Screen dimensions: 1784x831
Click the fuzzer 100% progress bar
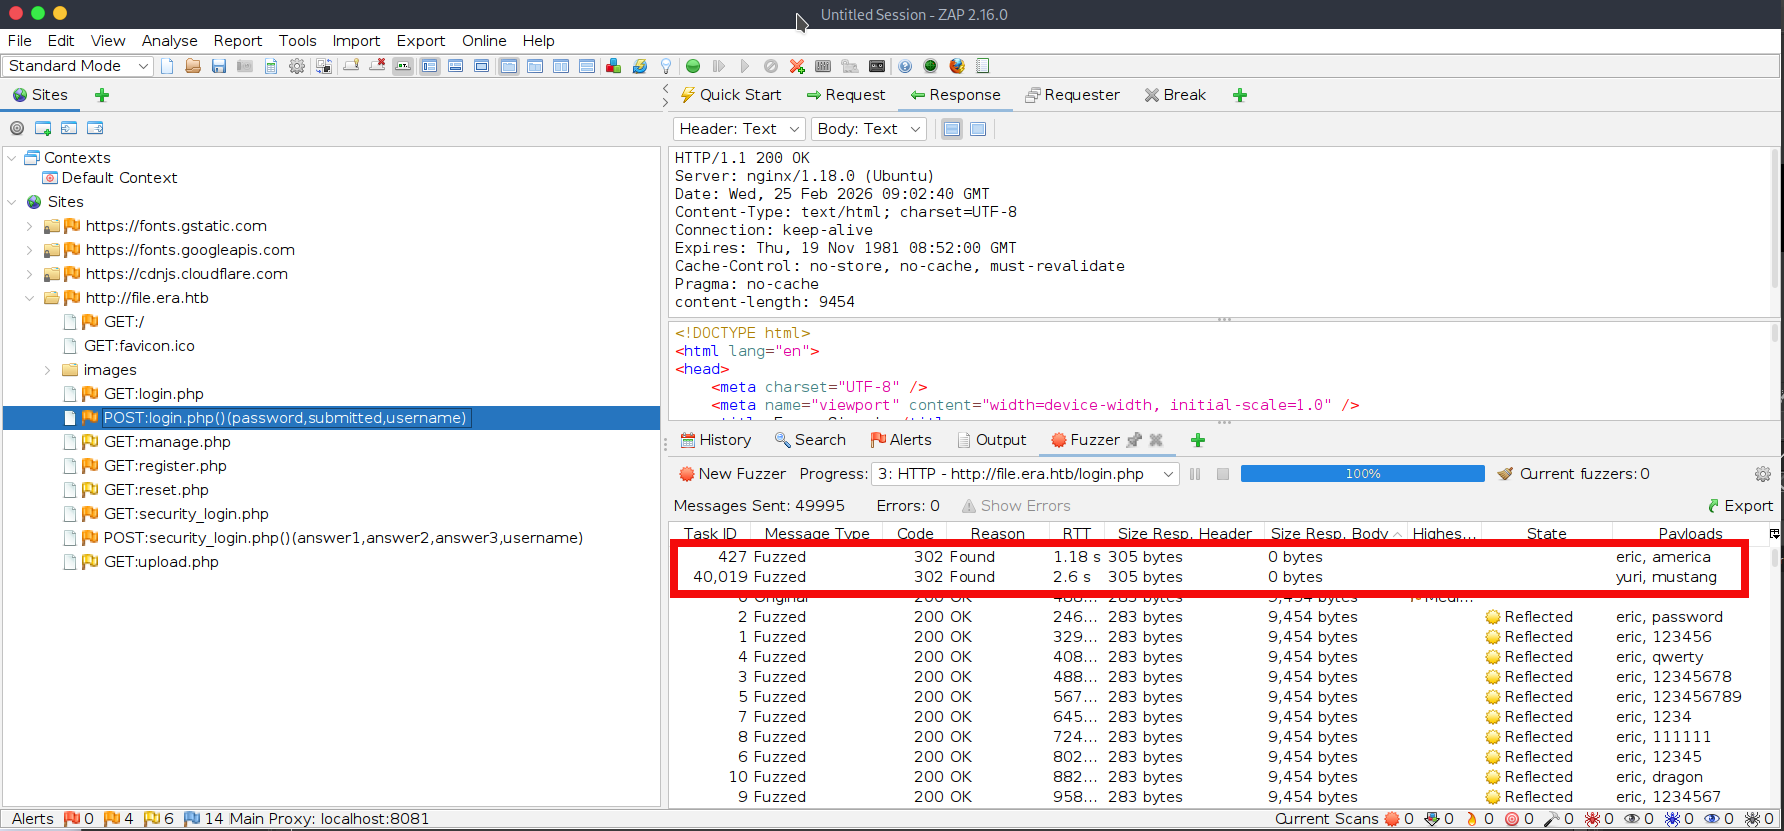click(1362, 474)
